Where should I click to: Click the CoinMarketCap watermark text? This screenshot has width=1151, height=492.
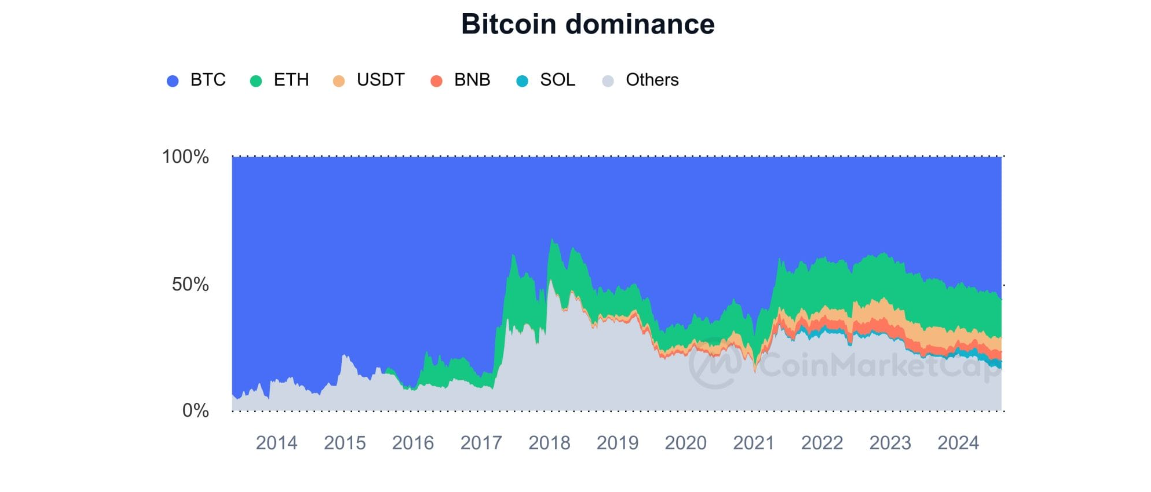[x=875, y=367]
